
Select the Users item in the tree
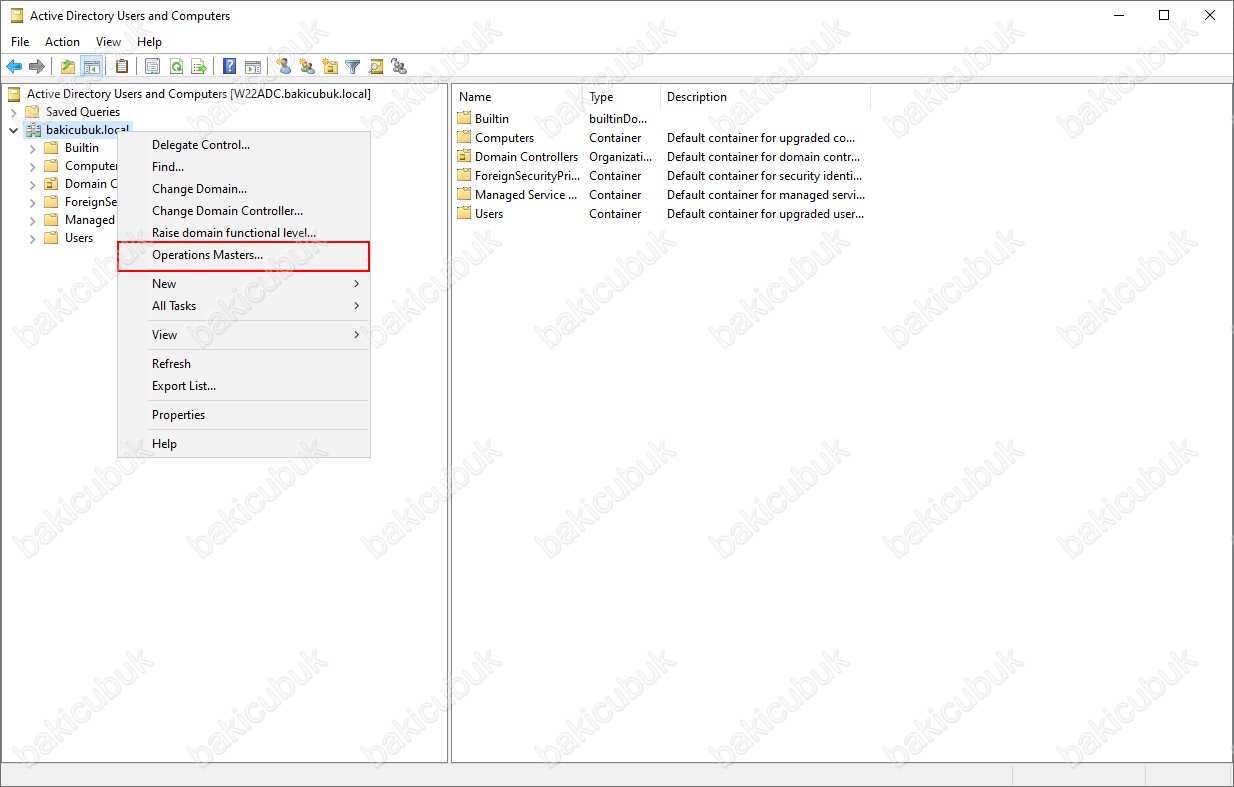tap(79, 238)
